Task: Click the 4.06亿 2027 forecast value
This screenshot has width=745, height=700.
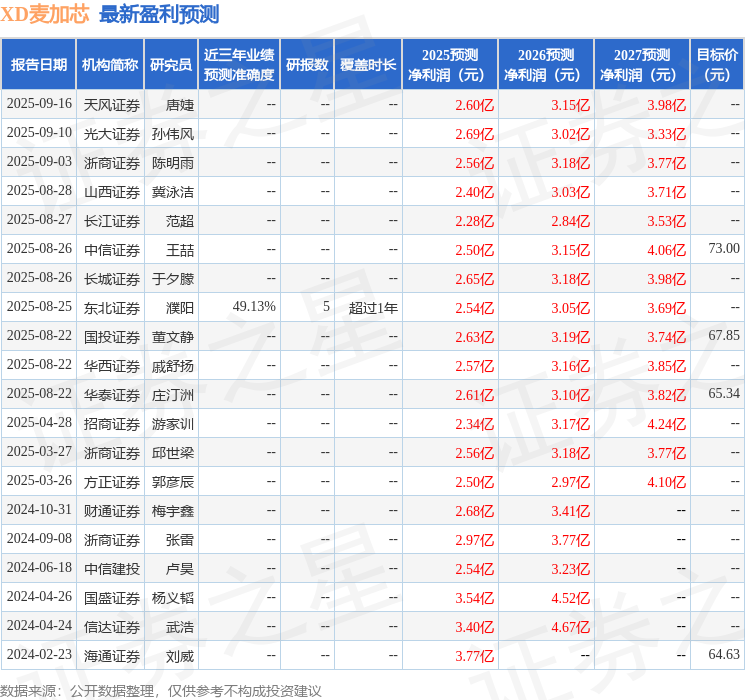Action: pos(667,250)
